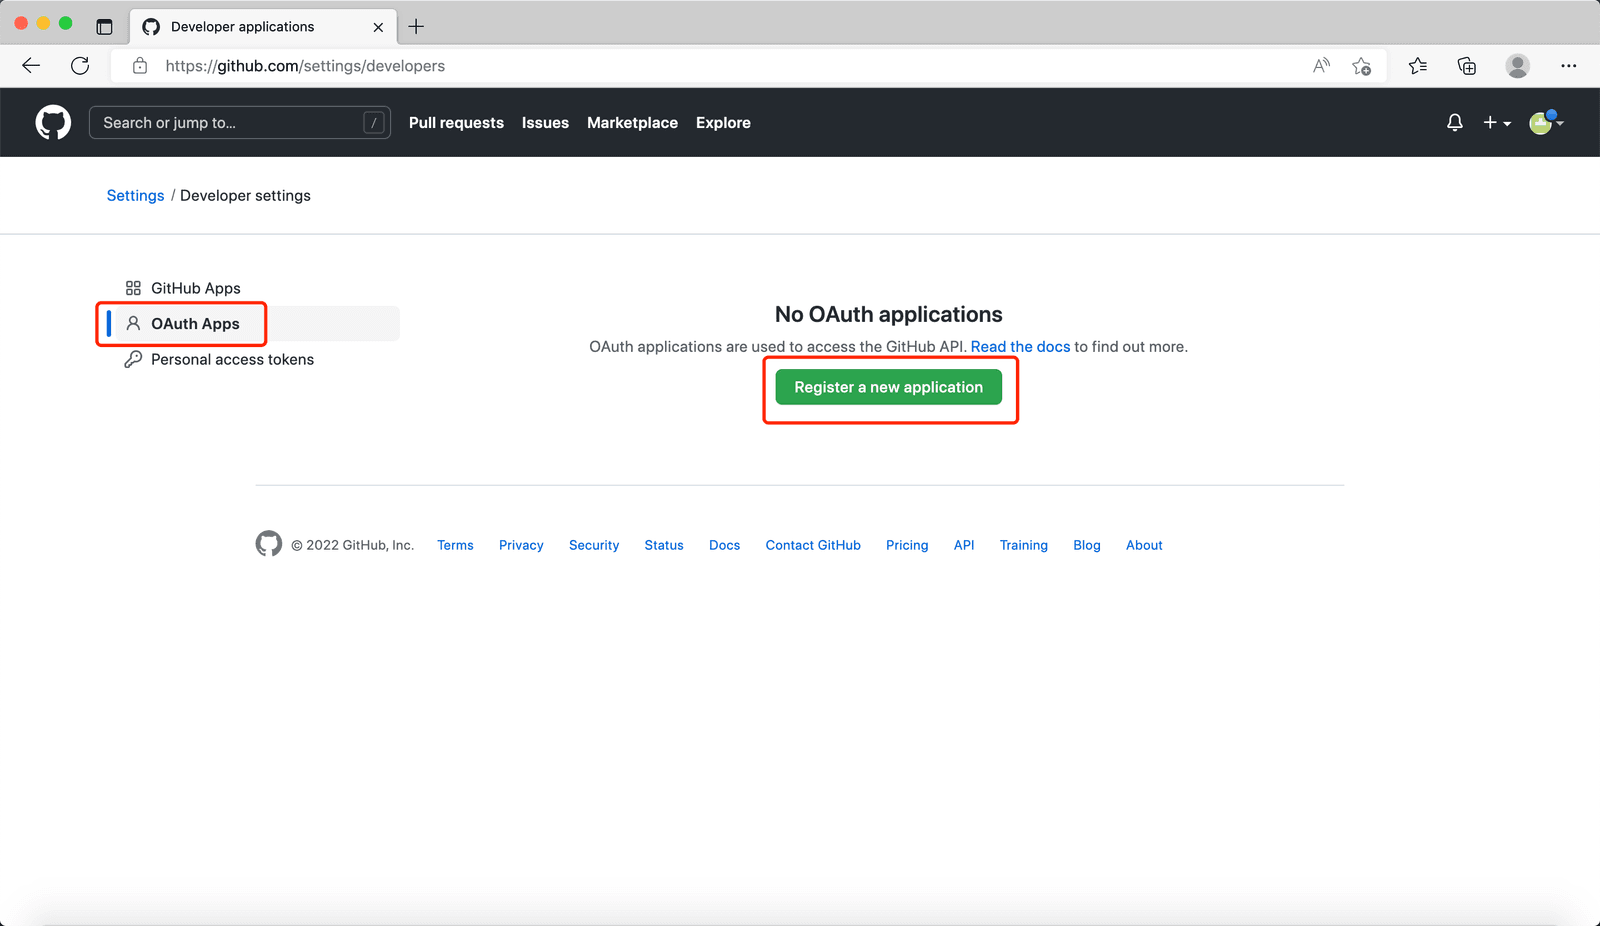1600x926 pixels.
Task: Open the tab actions menu icon
Action: 104,27
